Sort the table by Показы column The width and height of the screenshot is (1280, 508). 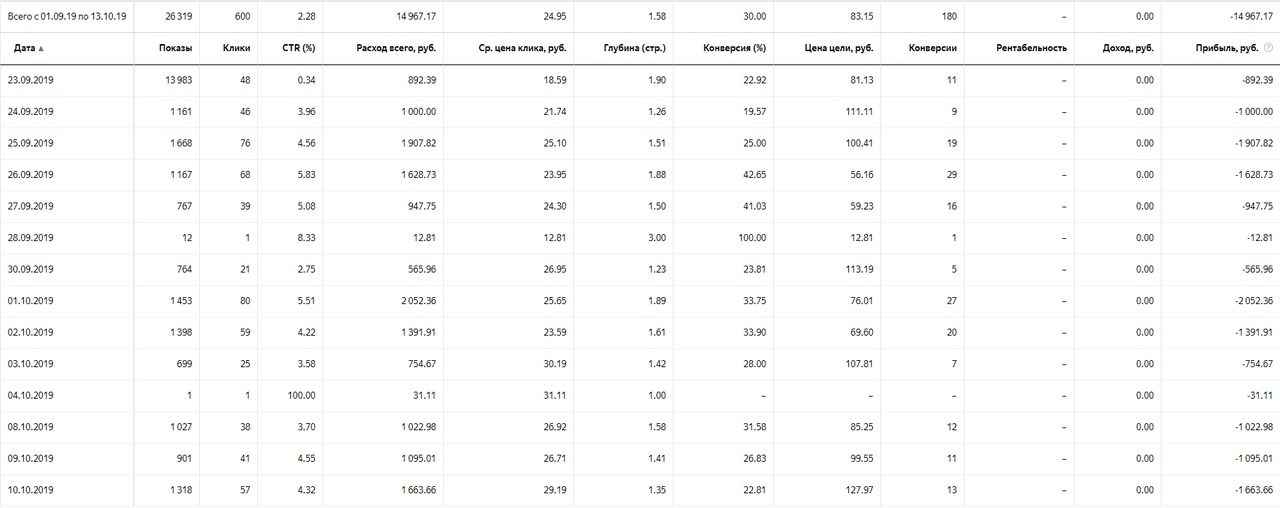point(175,48)
